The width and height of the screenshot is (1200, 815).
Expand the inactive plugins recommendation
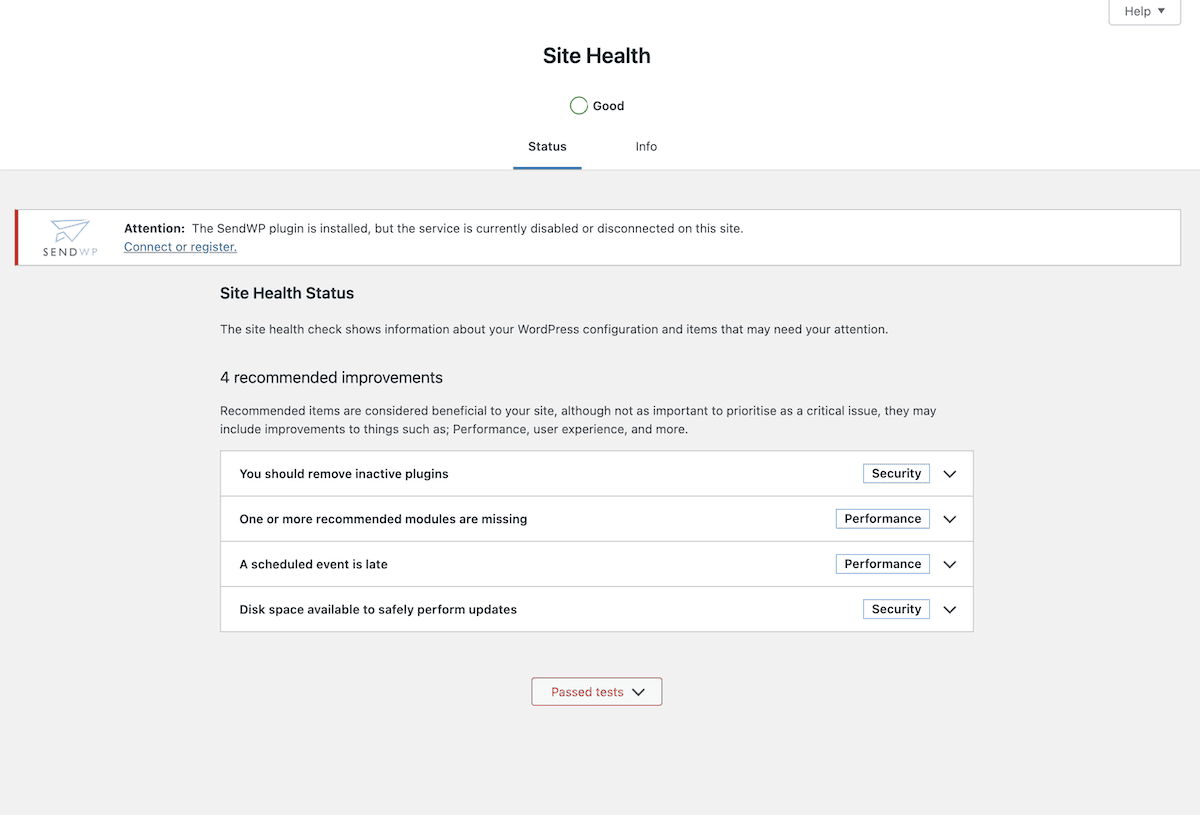click(948, 473)
